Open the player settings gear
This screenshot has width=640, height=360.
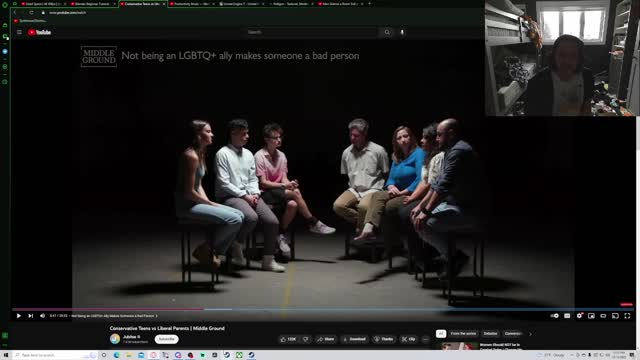[579, 316]
